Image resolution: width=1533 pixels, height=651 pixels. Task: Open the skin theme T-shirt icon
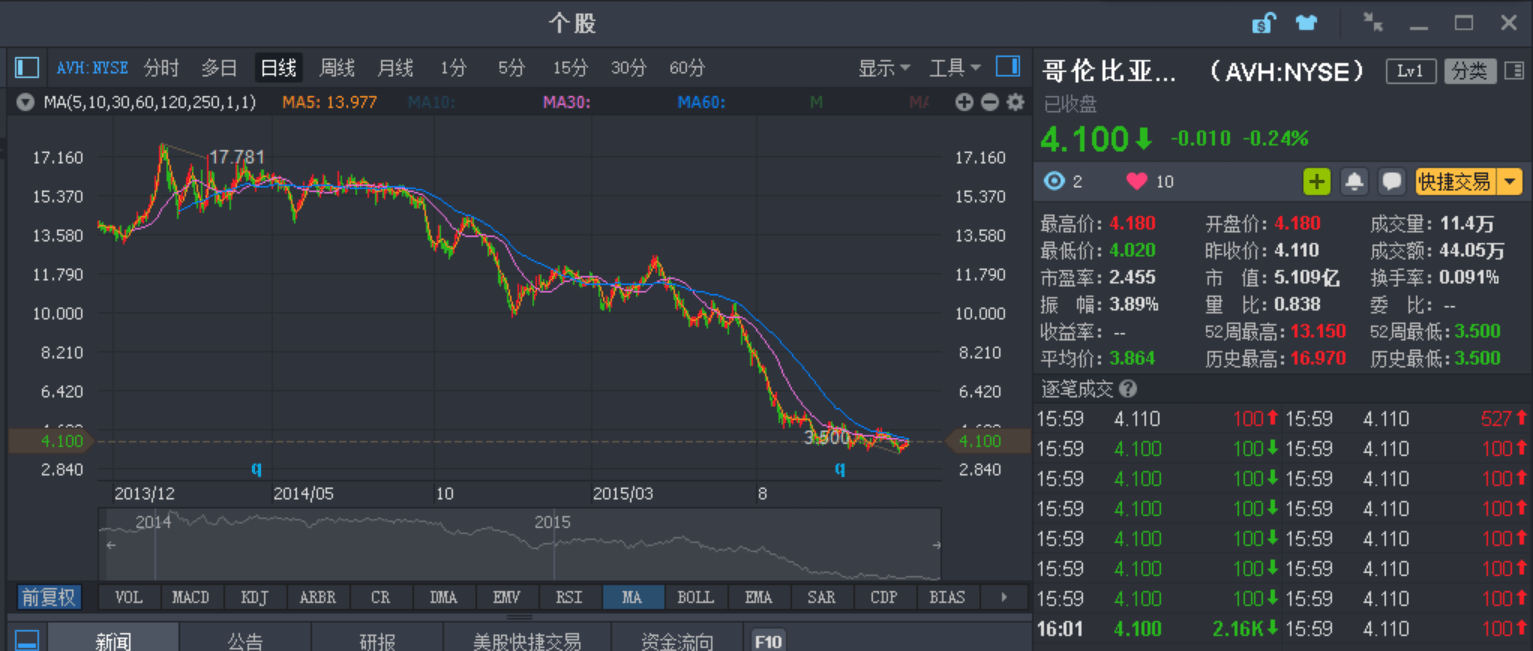pos(1306,21)
